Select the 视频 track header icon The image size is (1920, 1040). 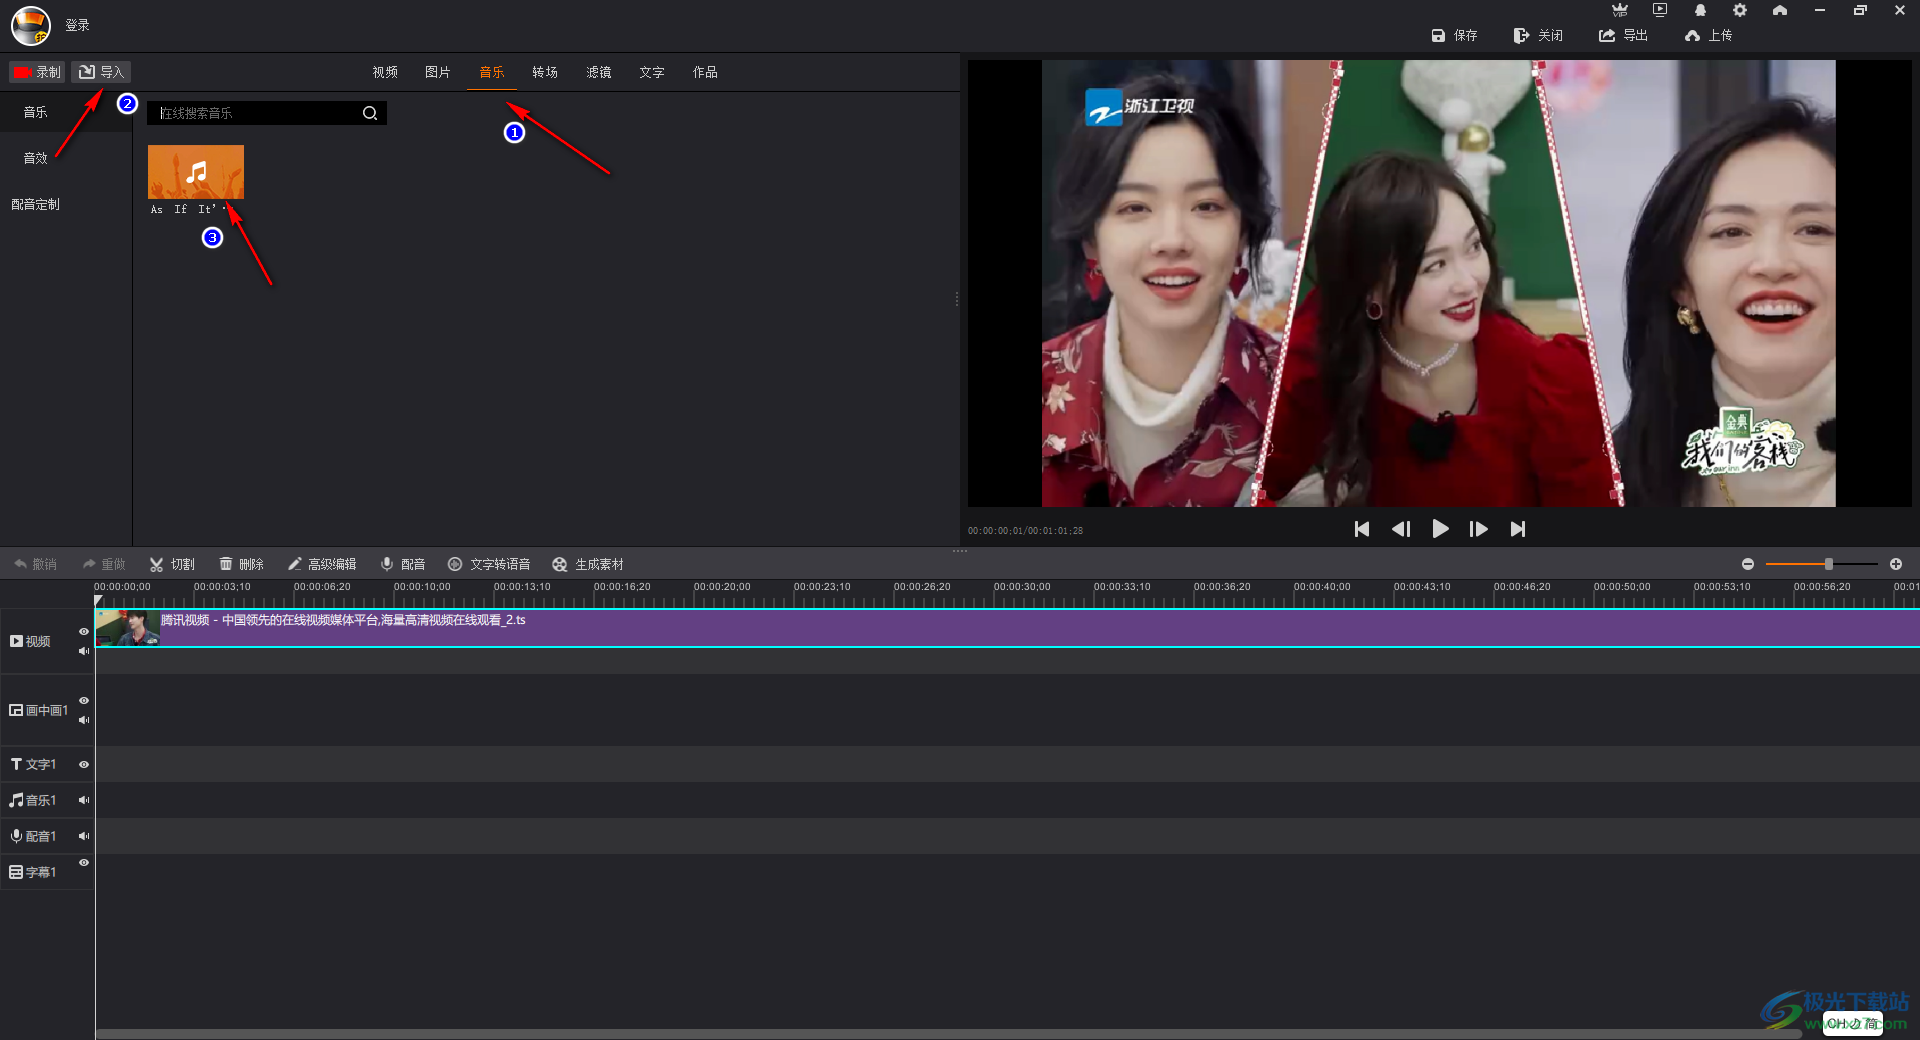click(x=16, y=641)
